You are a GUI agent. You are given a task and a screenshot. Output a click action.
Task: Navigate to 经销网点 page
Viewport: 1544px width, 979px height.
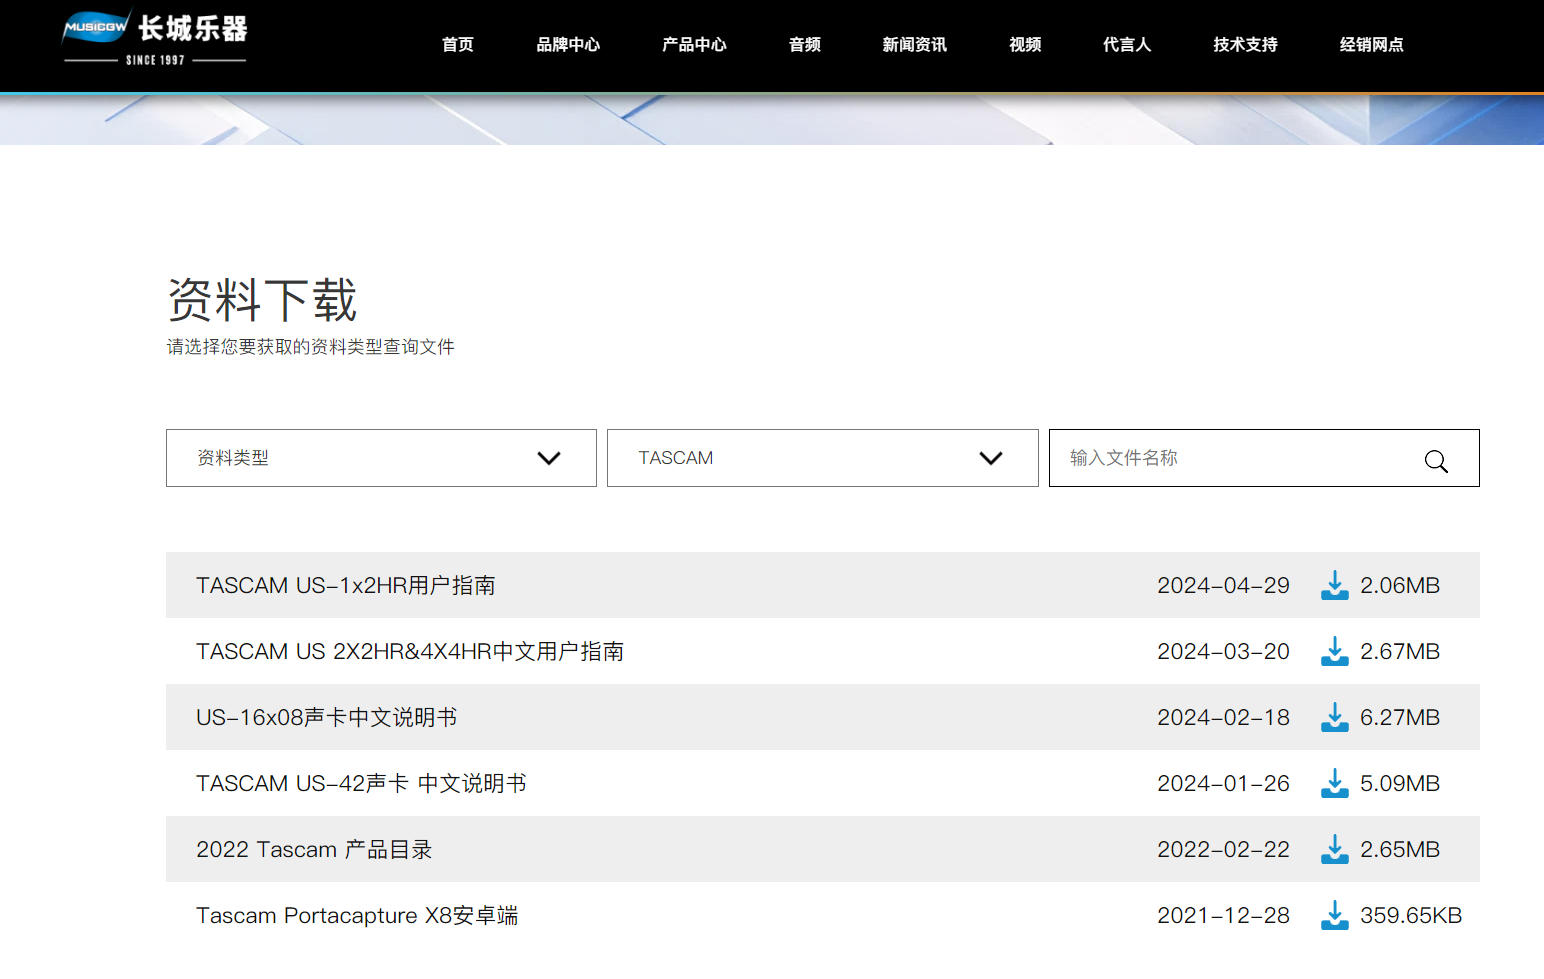point(1370,45)
